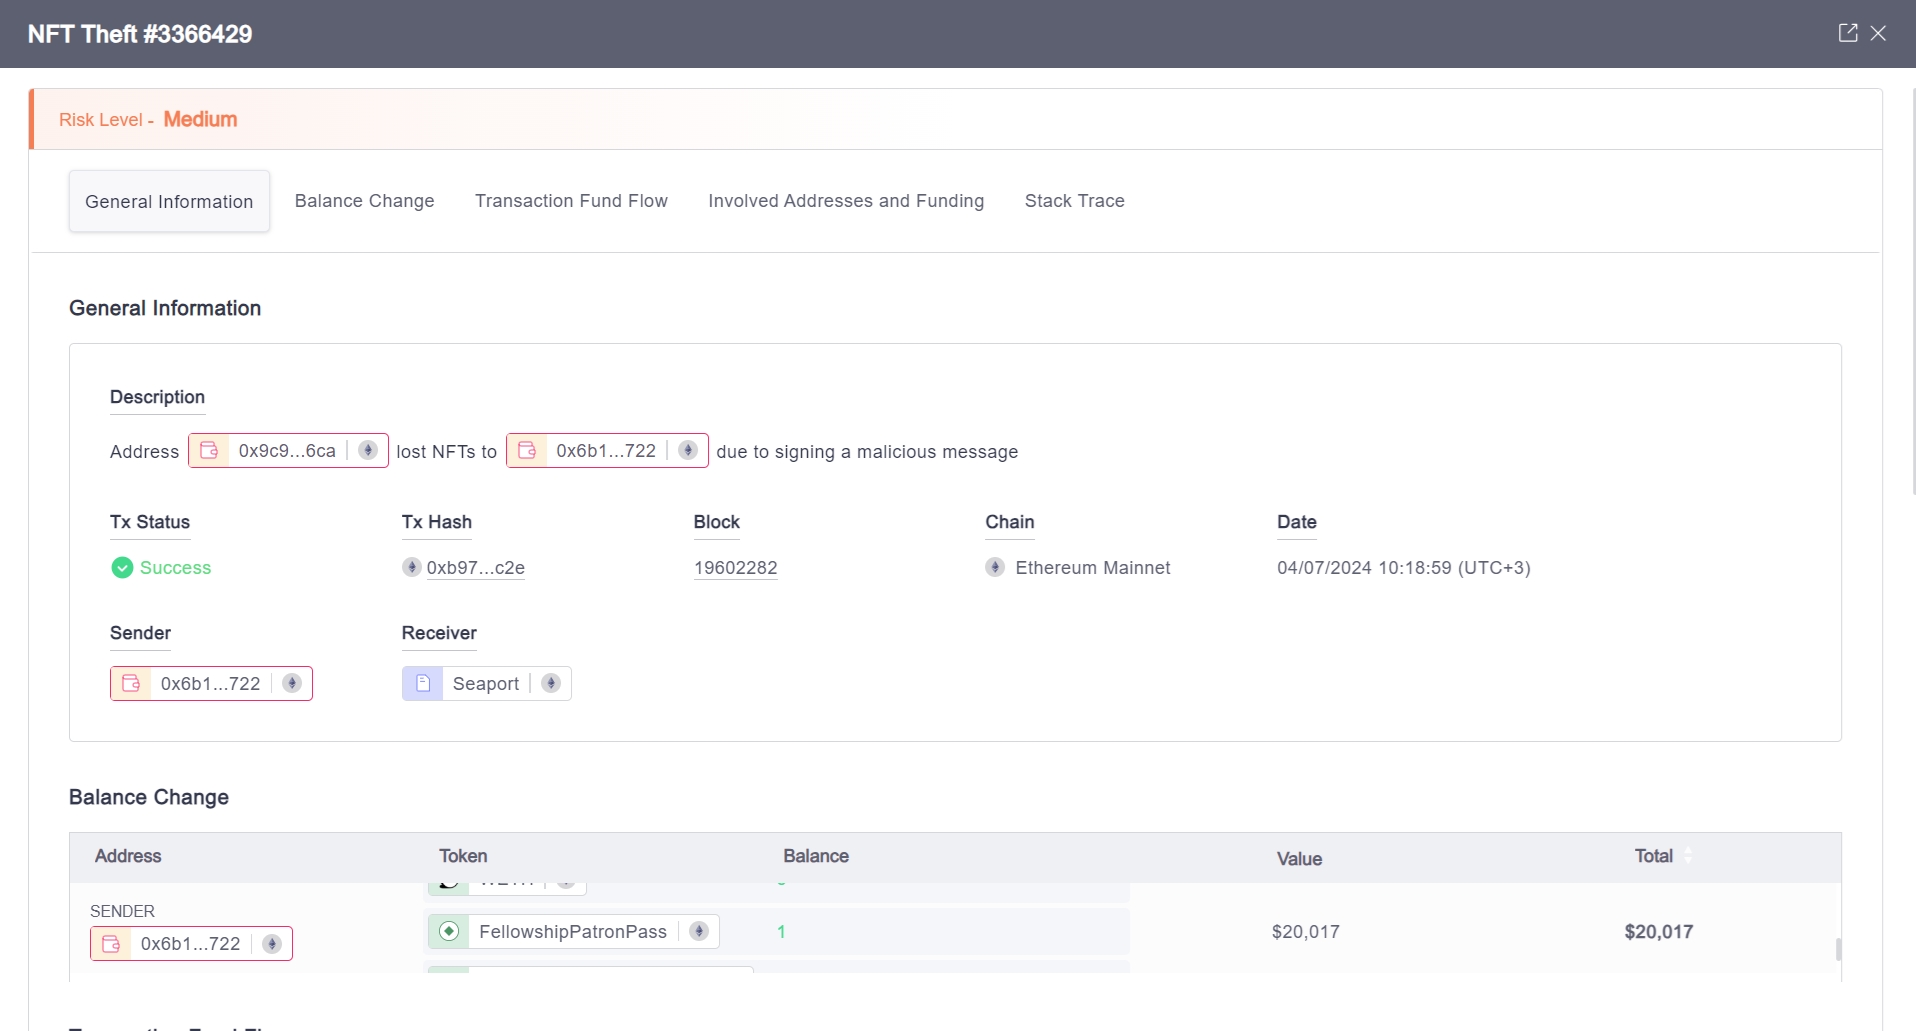Open the Transaction Fund Flow tab
This screenshot has width=1916, height=1031.
point(571,201)
